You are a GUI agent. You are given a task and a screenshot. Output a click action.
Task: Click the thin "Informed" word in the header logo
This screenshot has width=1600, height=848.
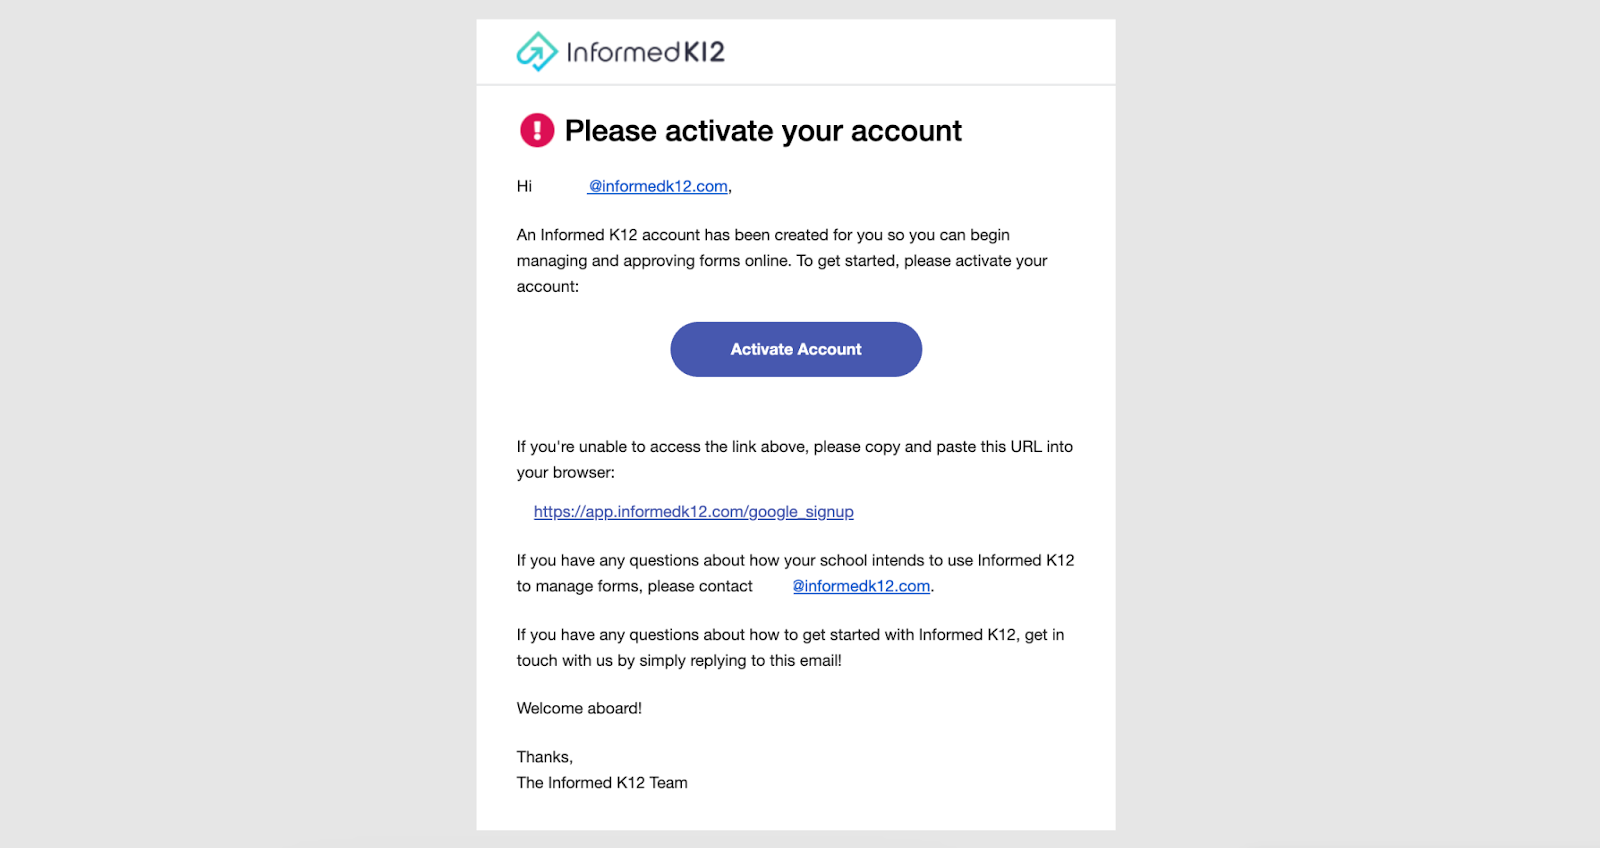(x=623, y=52)
